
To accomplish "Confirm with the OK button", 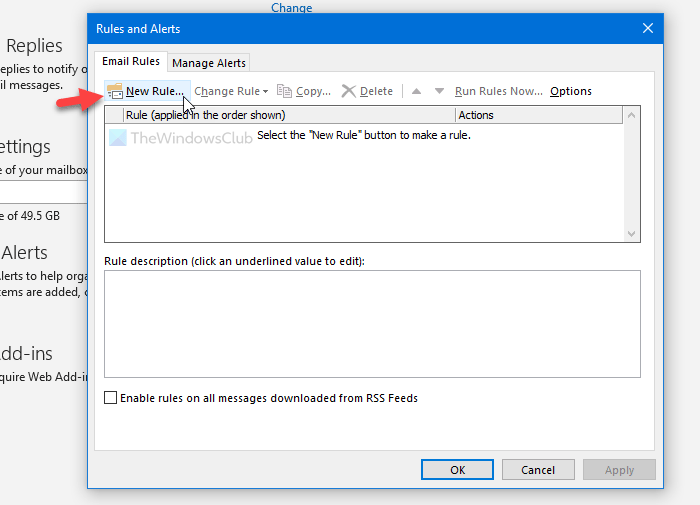I will tap(457, 470).
